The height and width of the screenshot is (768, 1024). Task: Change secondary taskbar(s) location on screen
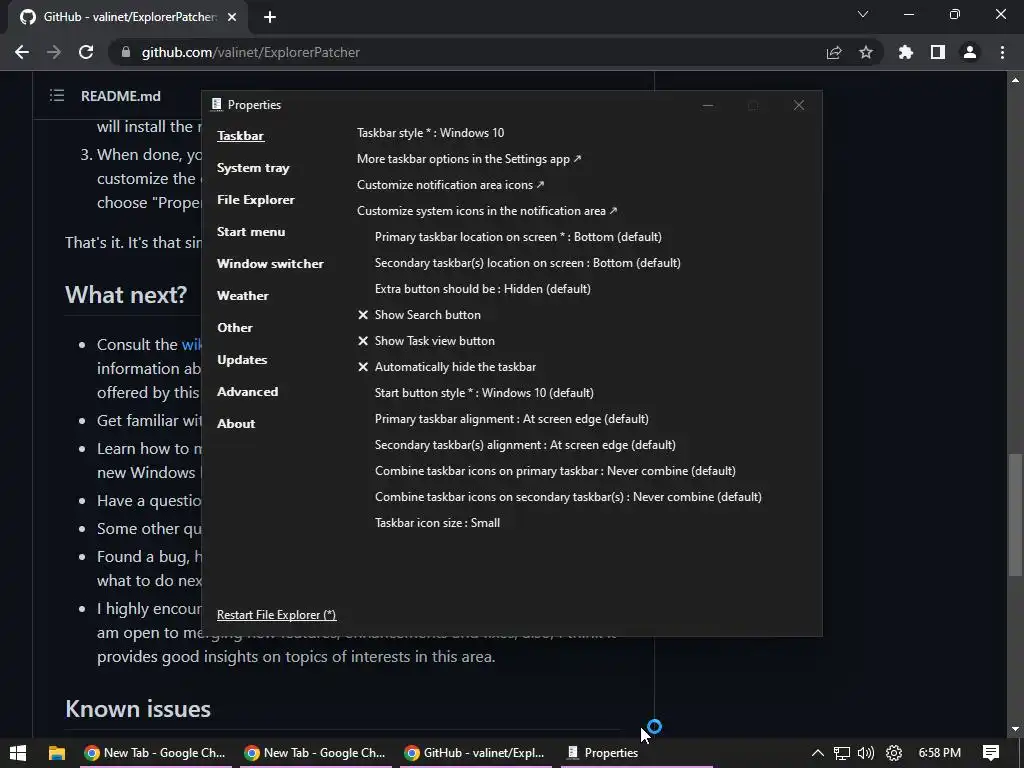(528, 263)
